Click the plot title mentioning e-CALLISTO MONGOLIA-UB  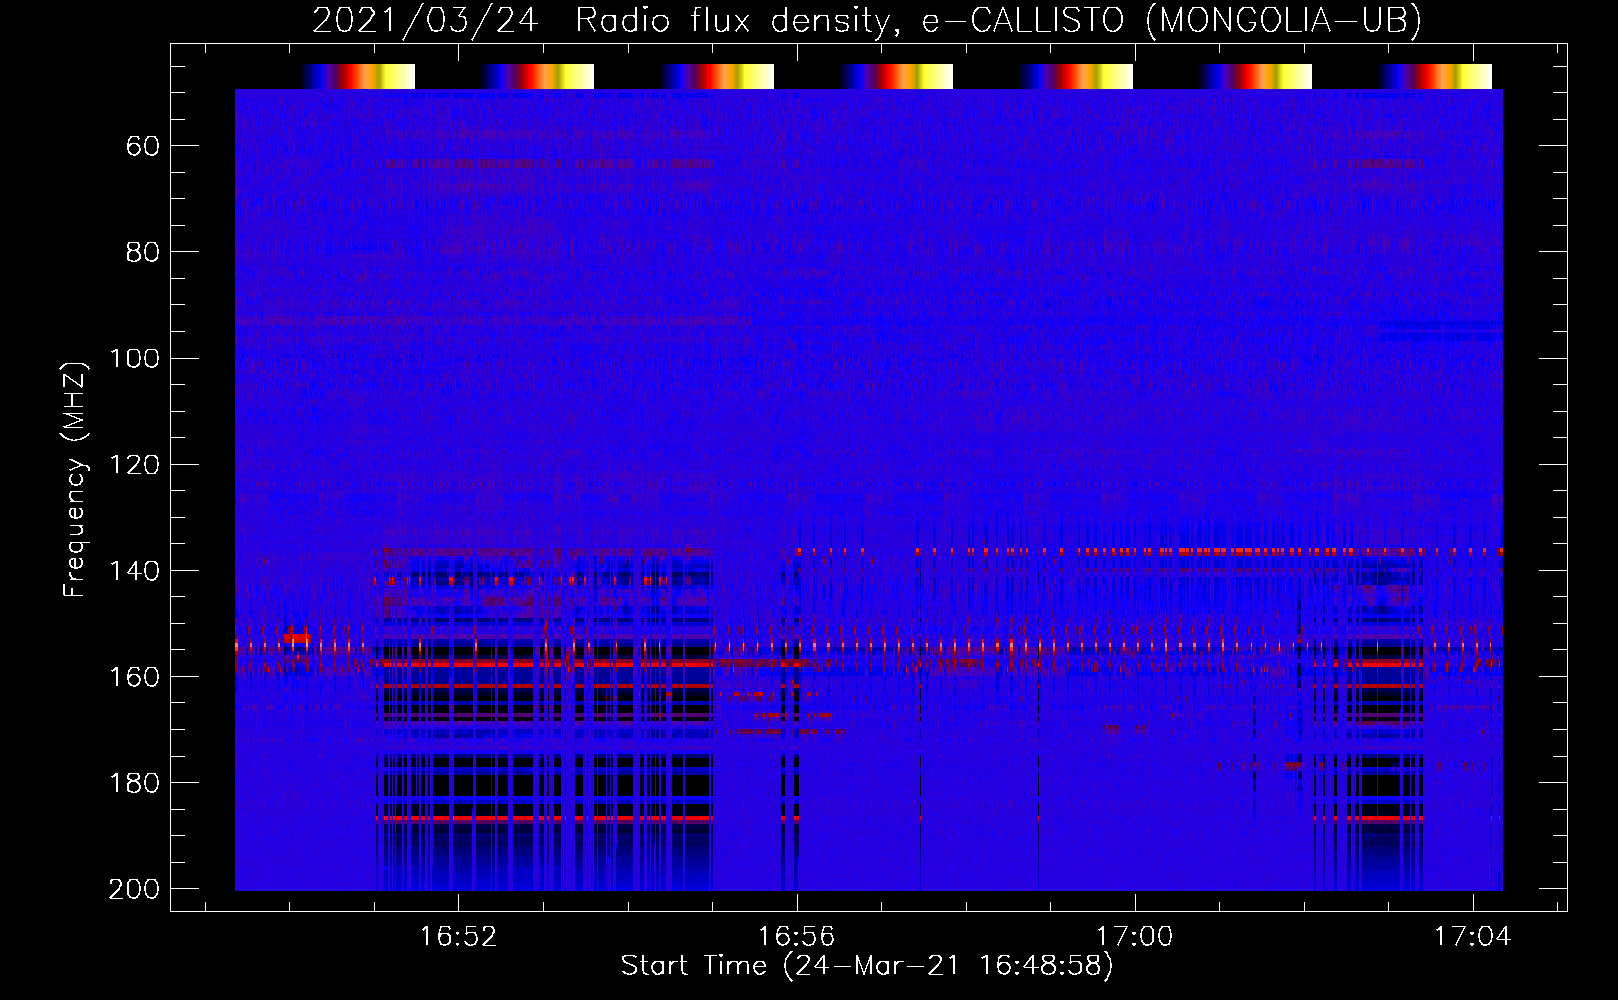click(x=866, y=21)
